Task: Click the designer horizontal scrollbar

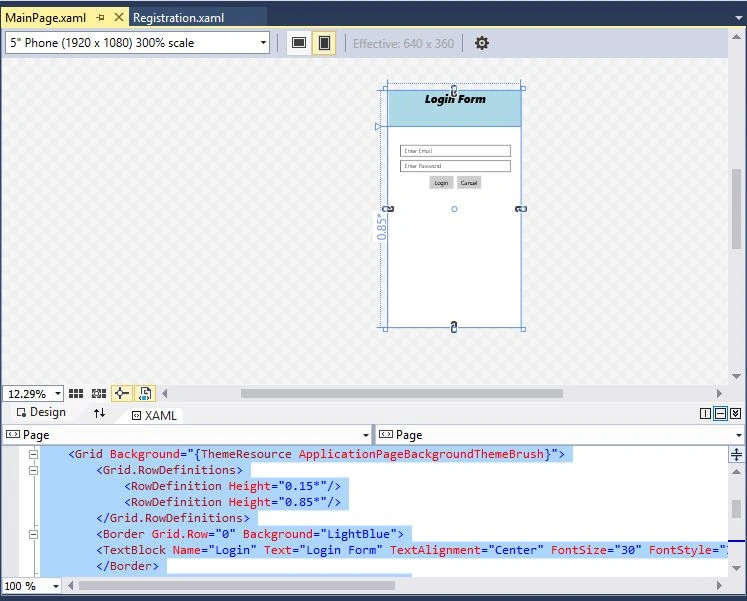Action: tap(402, 393)
